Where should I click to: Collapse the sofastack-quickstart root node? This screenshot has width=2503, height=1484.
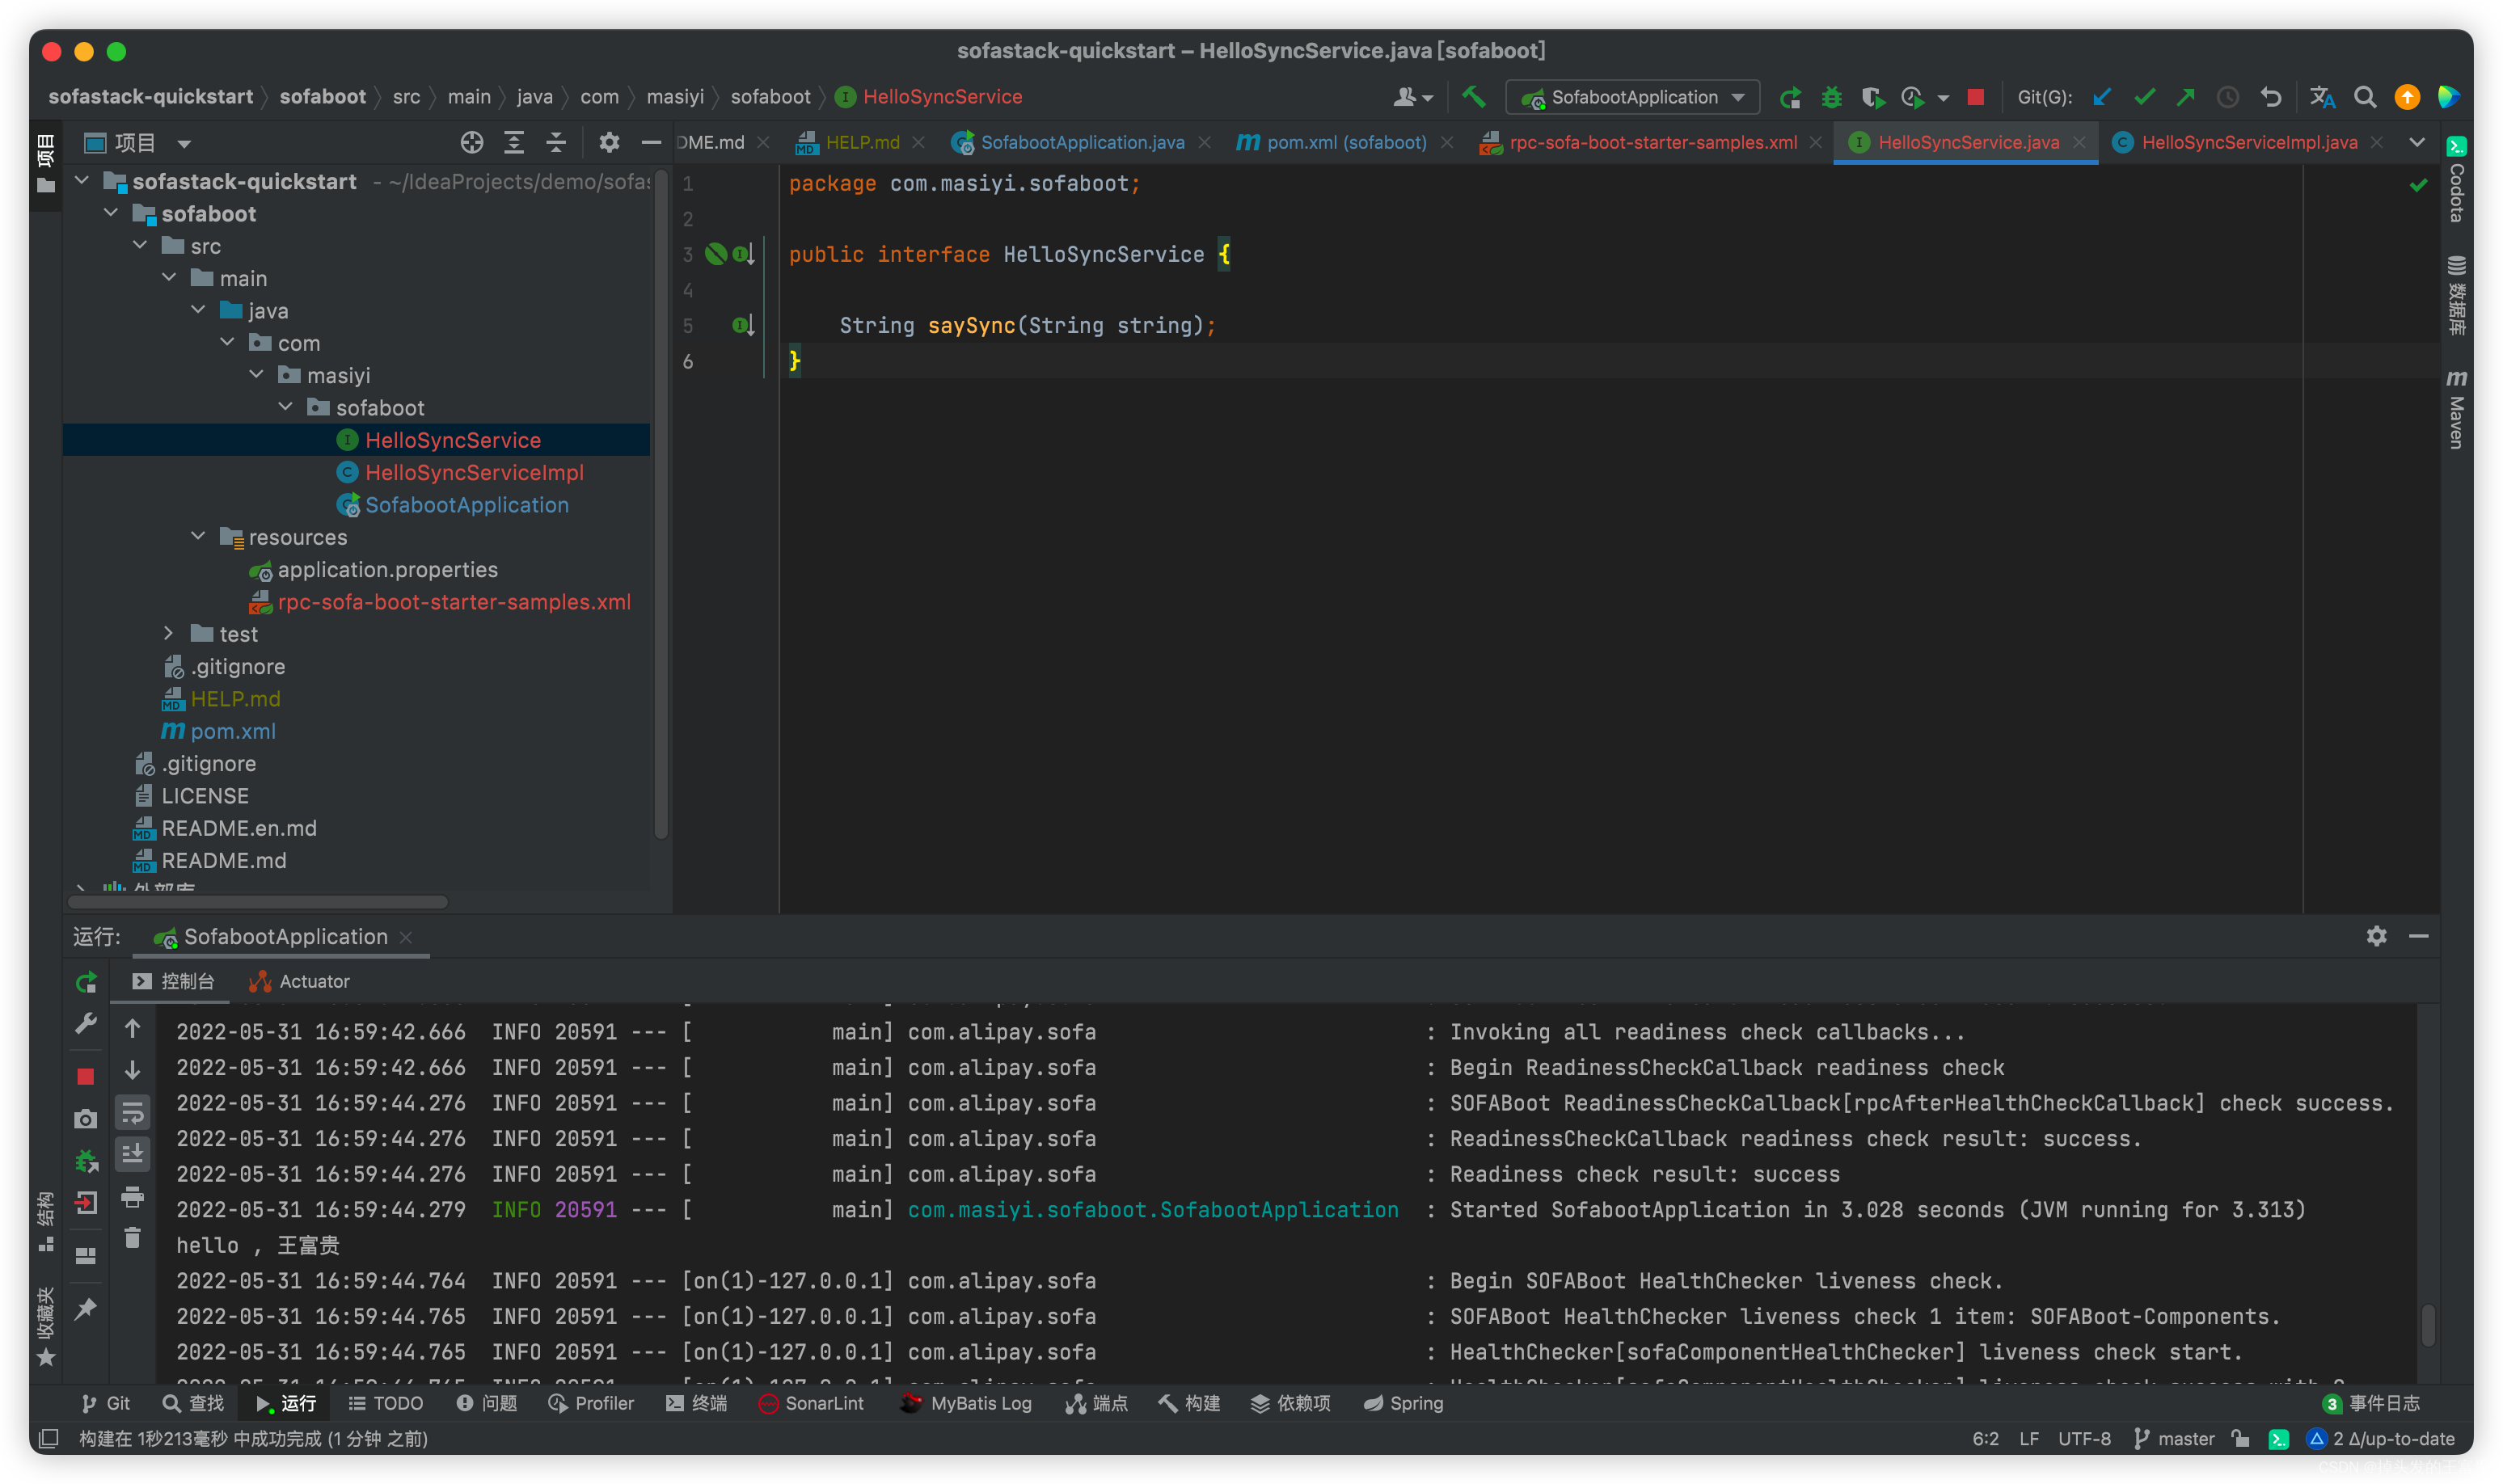tap(83, 181)
